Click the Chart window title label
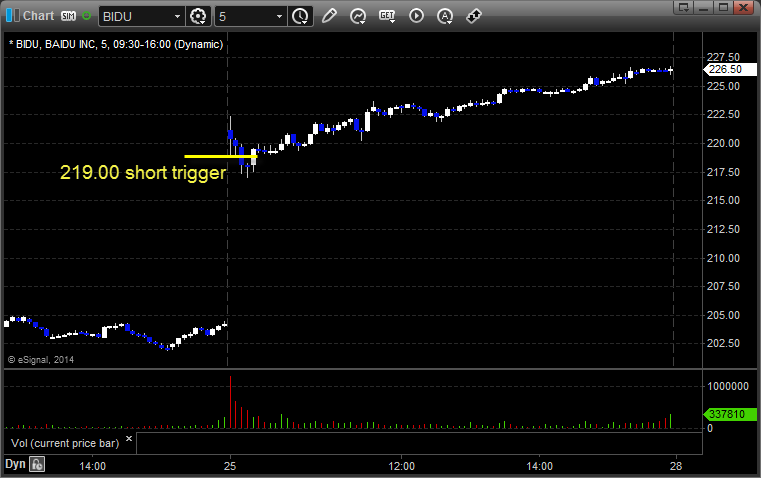The height and width of the screenshot is (478, 761). coord(38,16)
